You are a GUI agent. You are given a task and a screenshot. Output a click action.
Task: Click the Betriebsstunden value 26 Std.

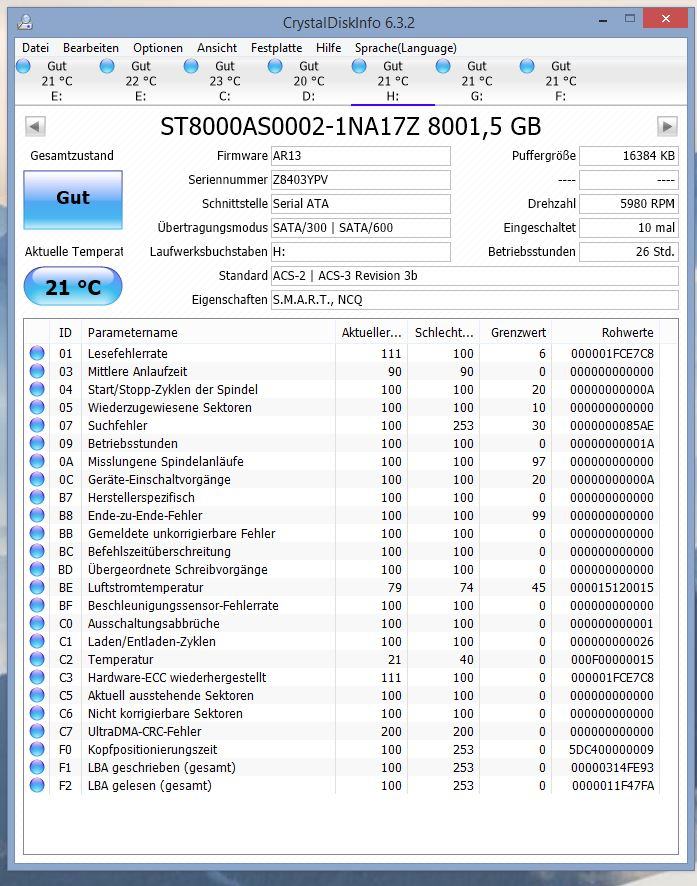tap(629, 251)
